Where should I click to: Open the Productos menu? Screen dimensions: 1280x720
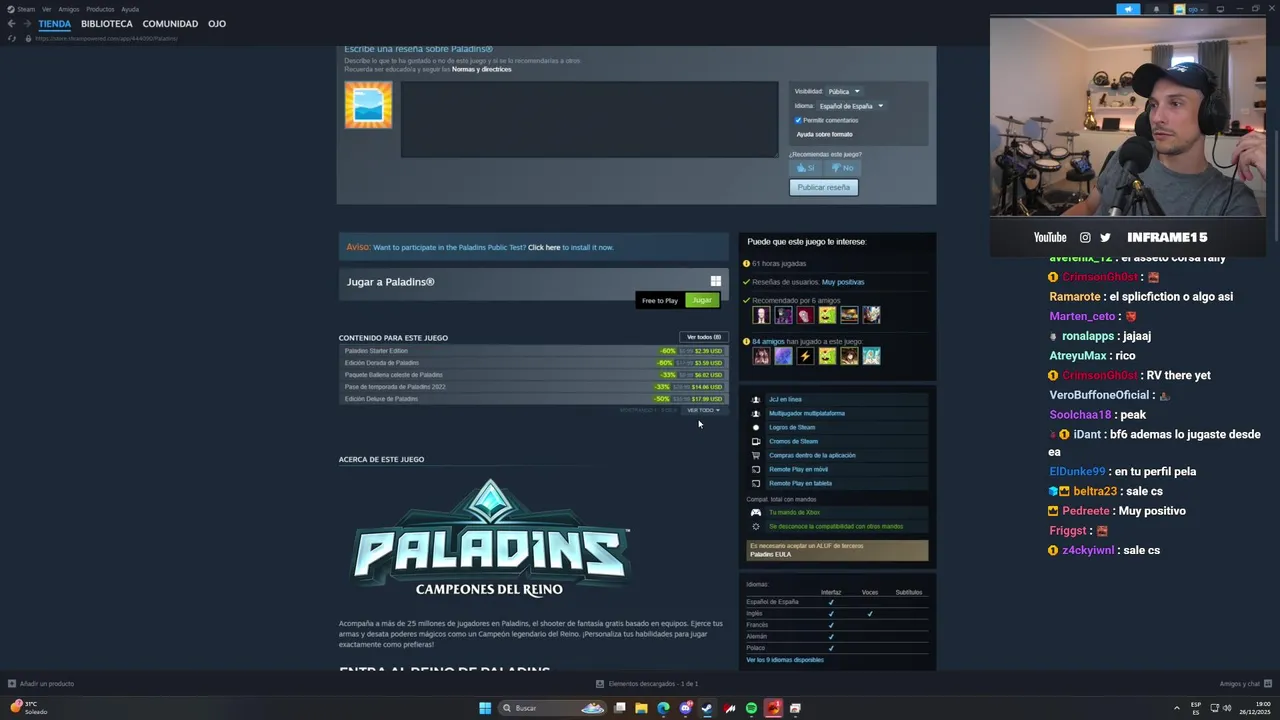[x=100, y=9]
